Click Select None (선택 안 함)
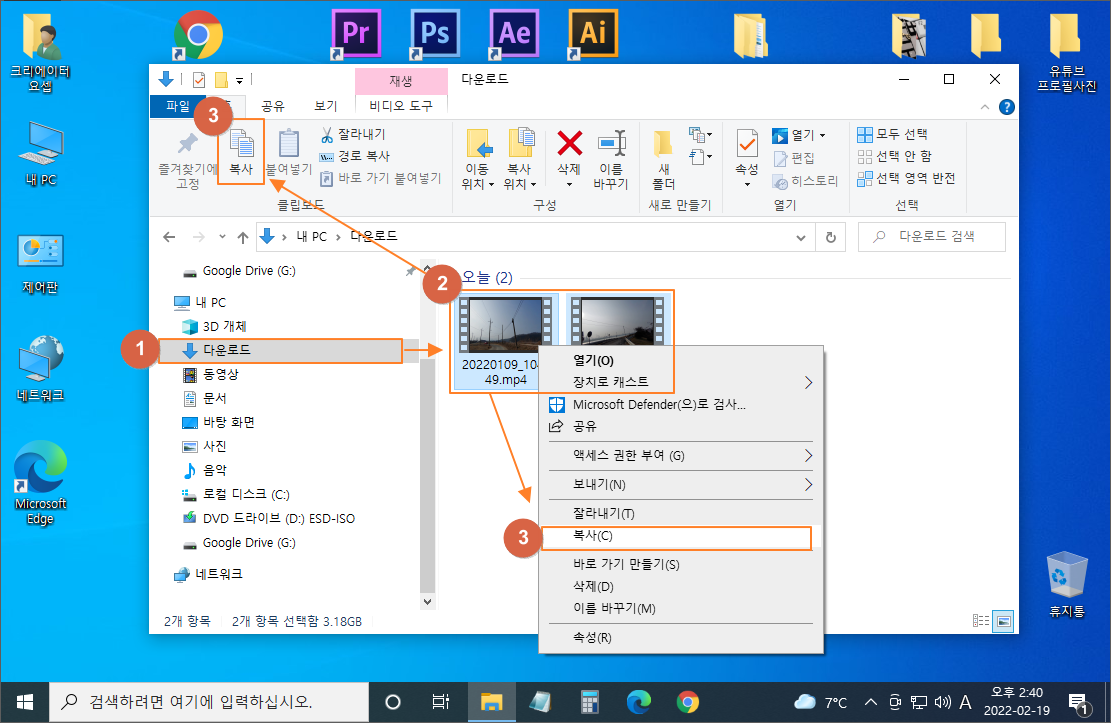 tap(894, 156)
